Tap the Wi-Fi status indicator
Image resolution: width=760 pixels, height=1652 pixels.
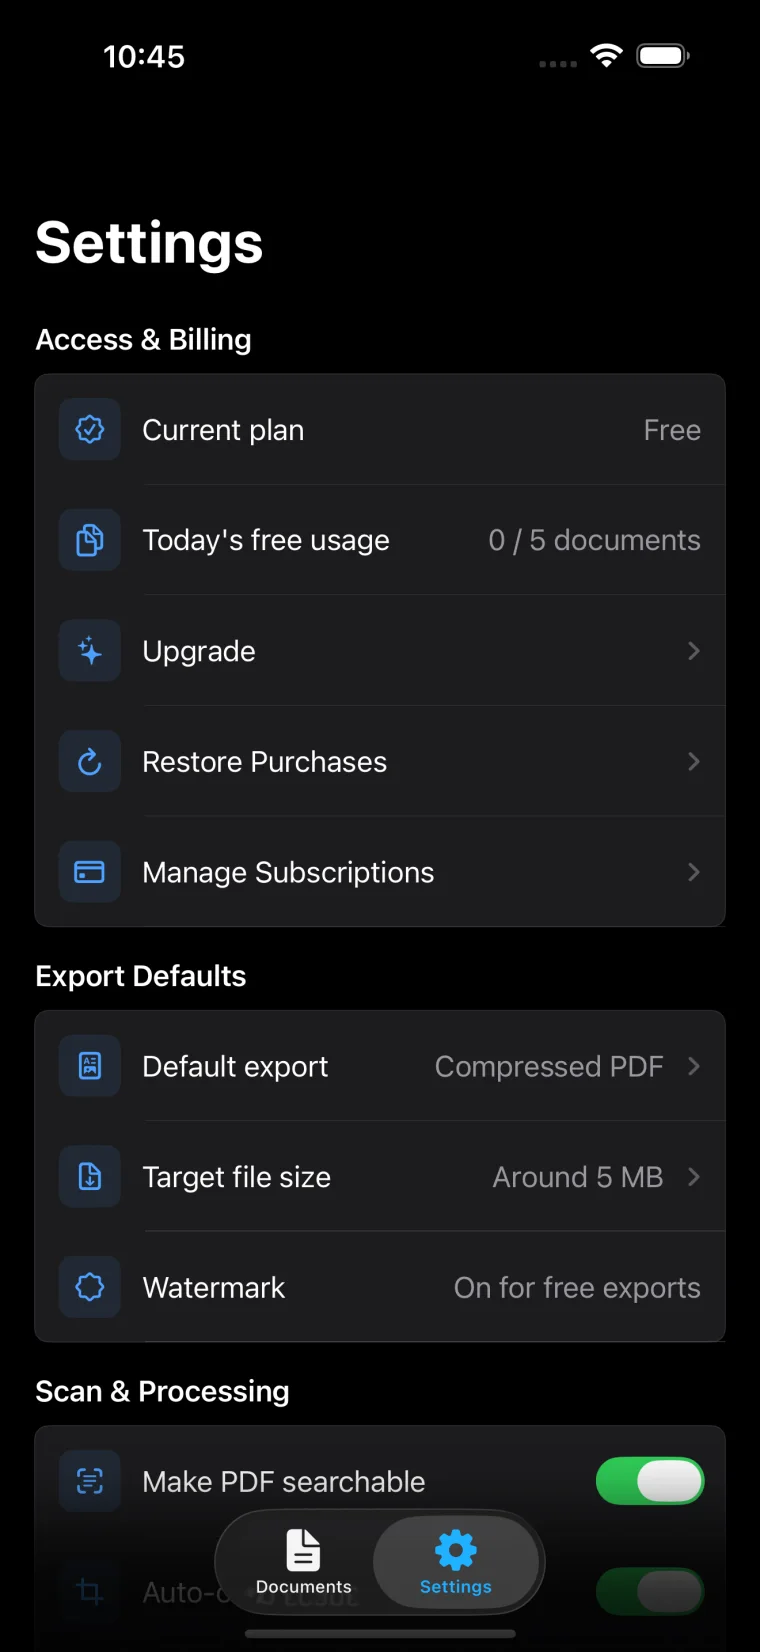[x=605, y=56]
